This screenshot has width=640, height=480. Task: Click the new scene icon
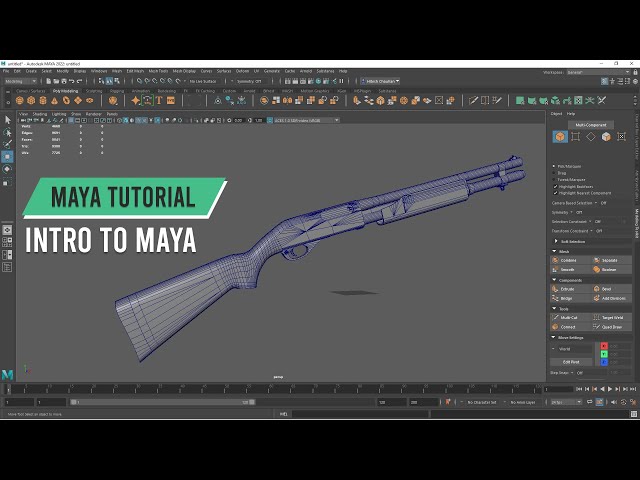pos(49,81)
